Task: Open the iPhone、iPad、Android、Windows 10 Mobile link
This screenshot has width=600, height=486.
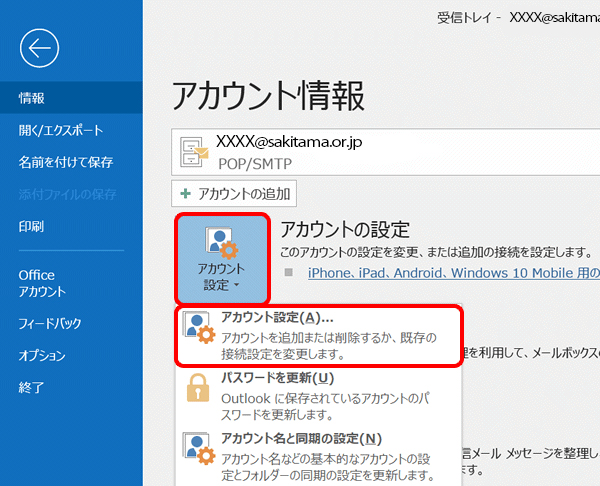Action: point(454,273)
